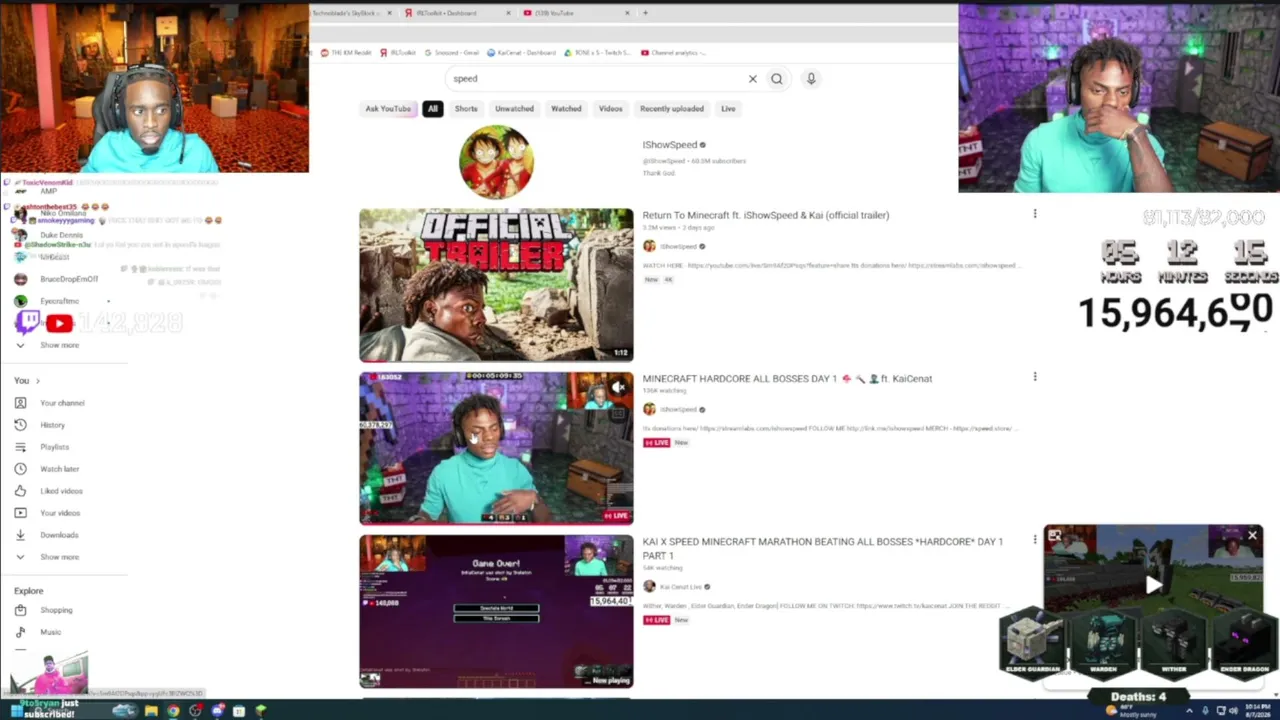The height and width of the screenshot is (720, 1280).
Task: Open the KaiCenat Dashboard bookmark
Action: click(521, 53)
